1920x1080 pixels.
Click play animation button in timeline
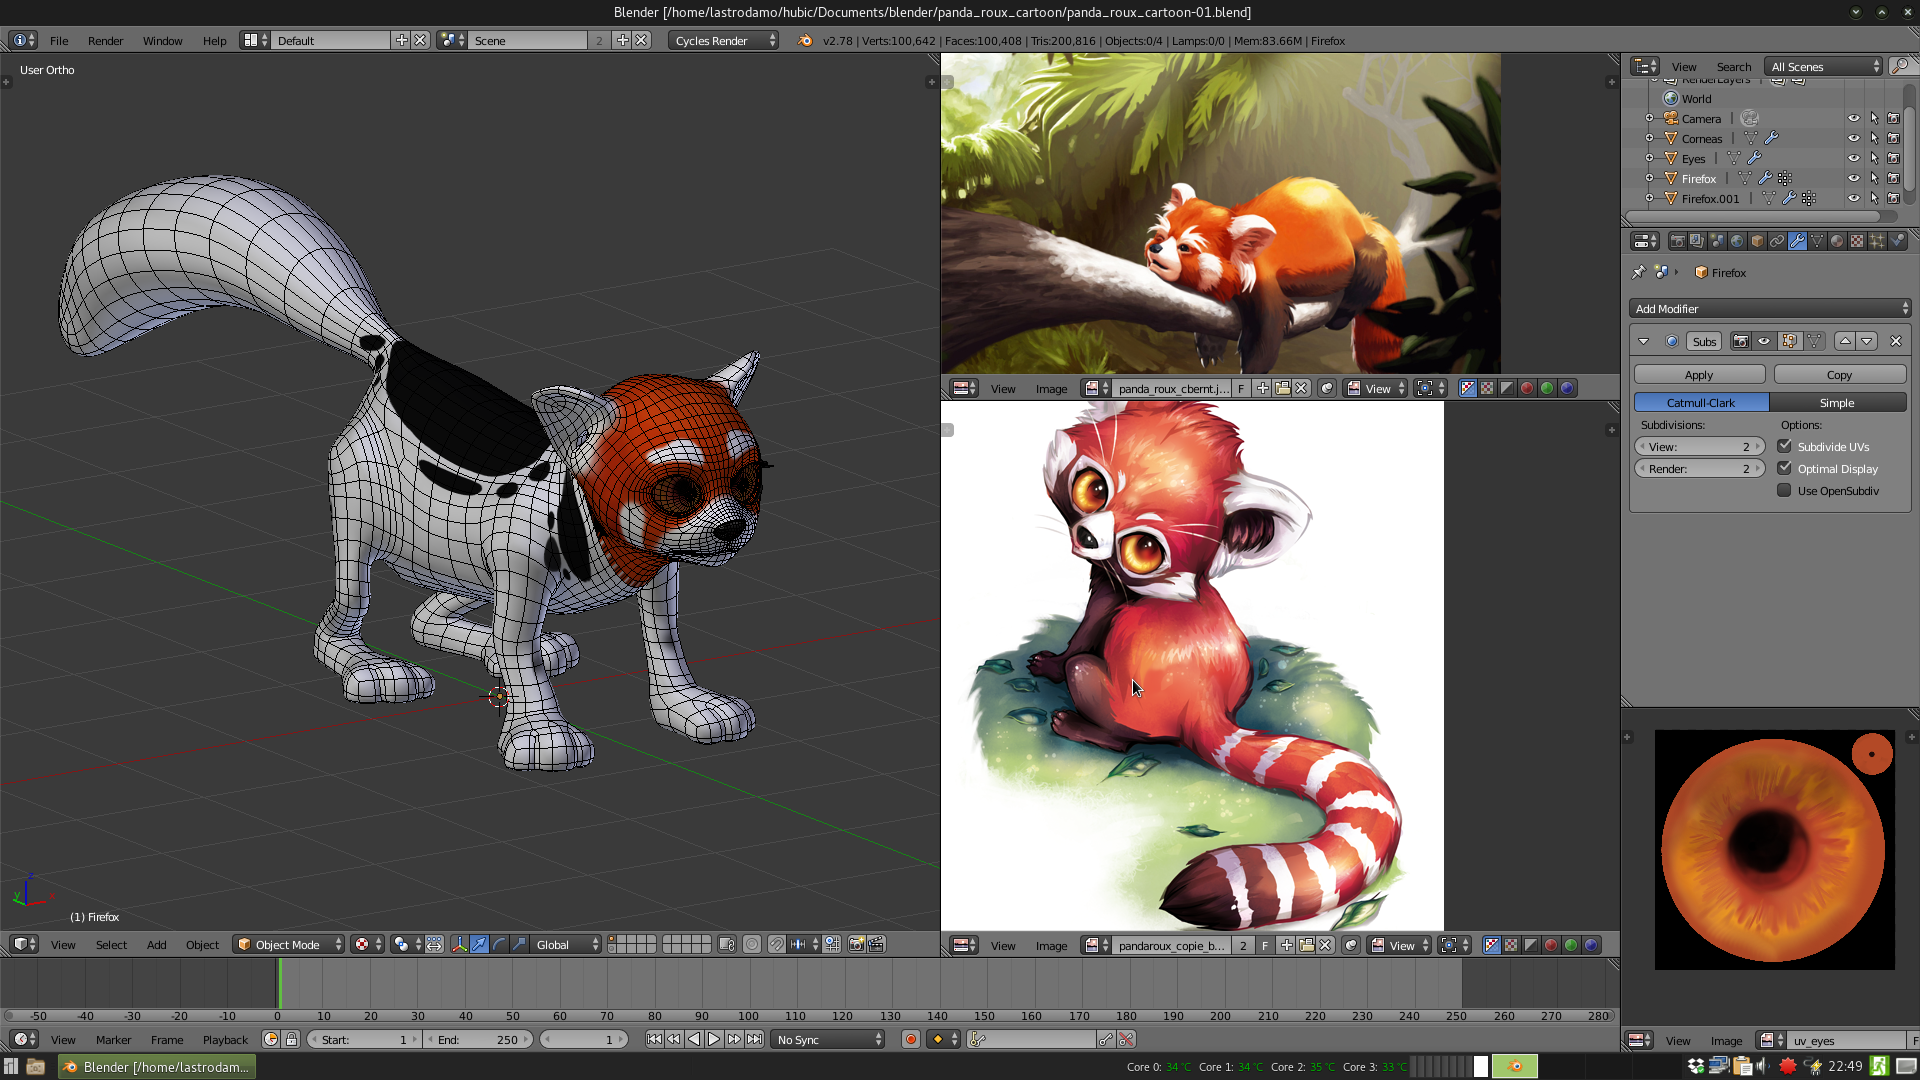pos(714,1039)
